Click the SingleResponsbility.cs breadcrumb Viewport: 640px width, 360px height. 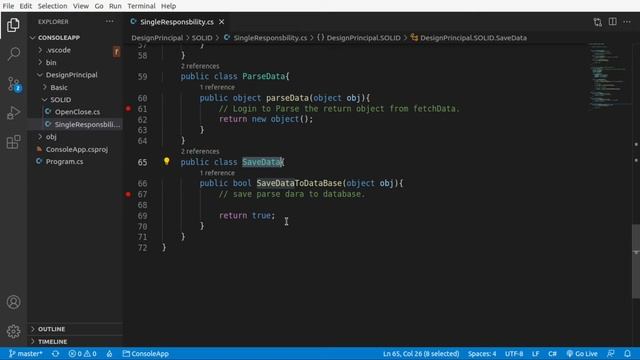(x=265, y=38)
